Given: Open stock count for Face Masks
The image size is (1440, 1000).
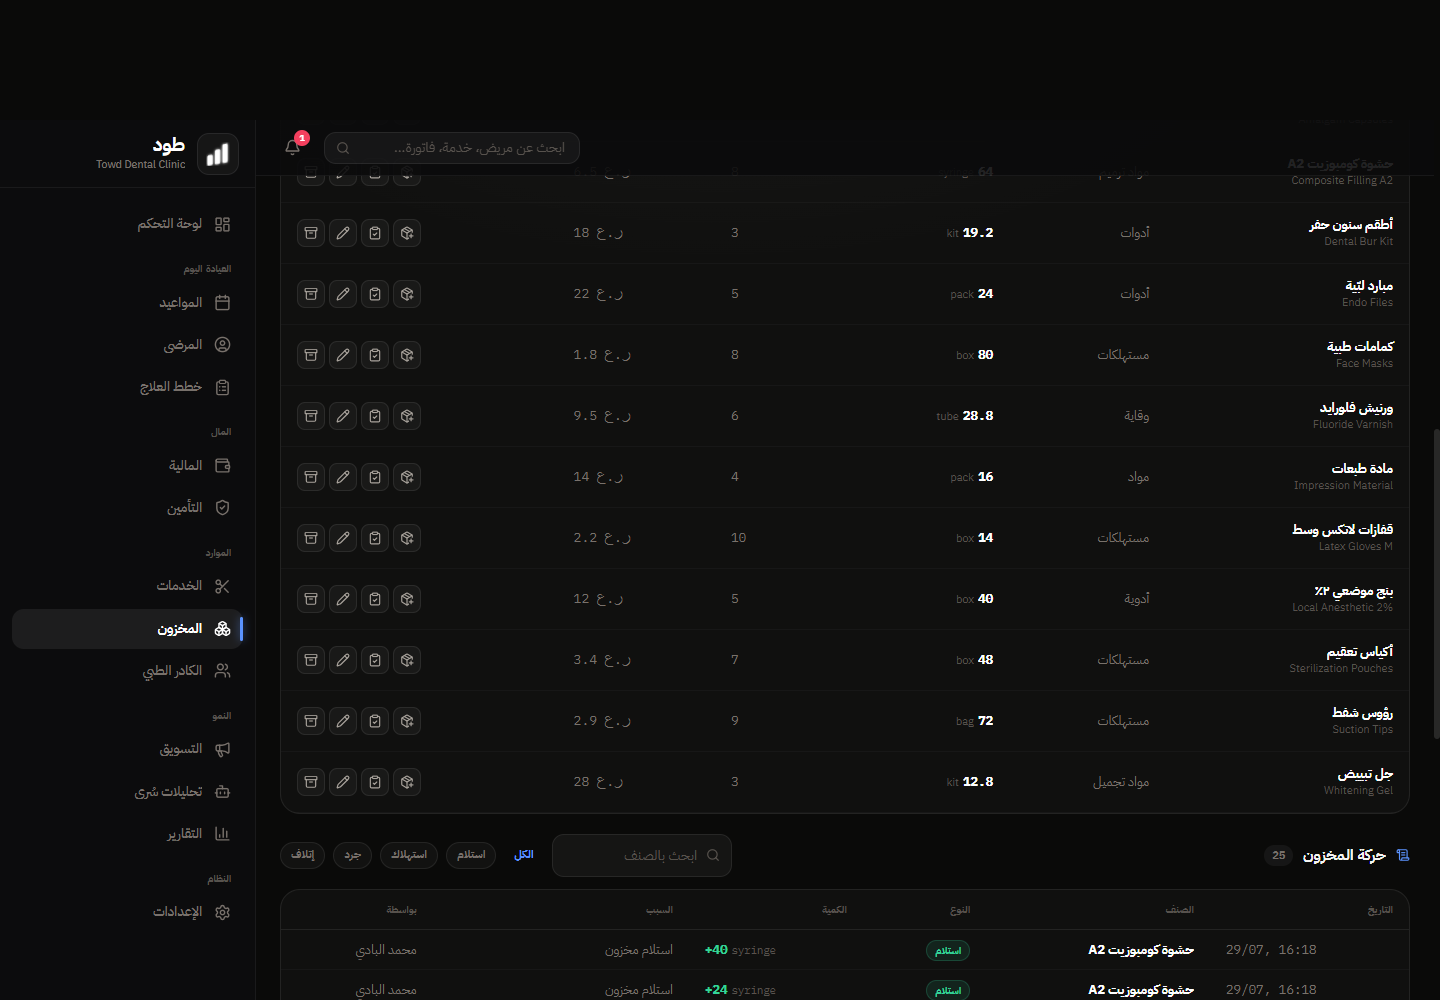Looking at the screenshot, I should click(375, 355).
